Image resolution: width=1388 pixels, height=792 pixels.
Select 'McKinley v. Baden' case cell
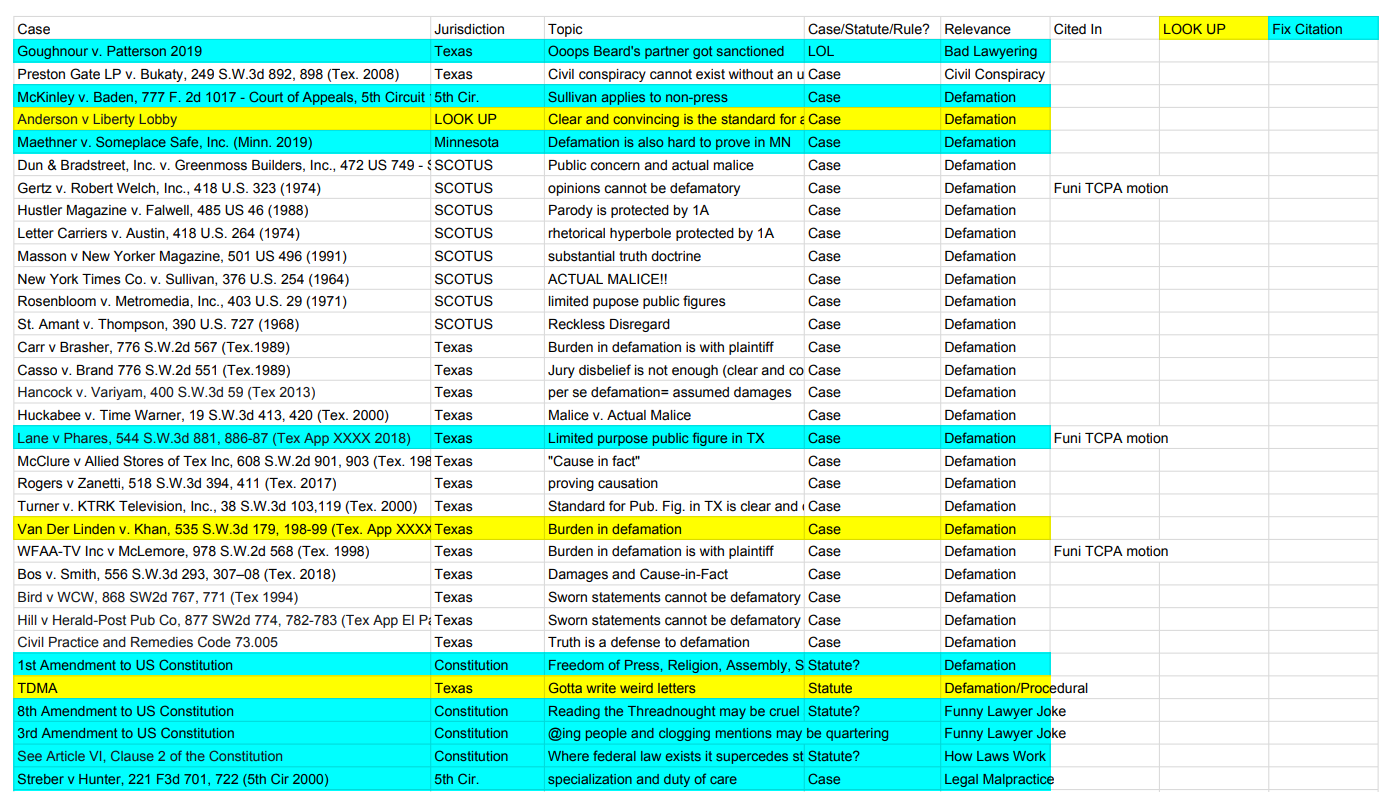[x=222, y=97]
